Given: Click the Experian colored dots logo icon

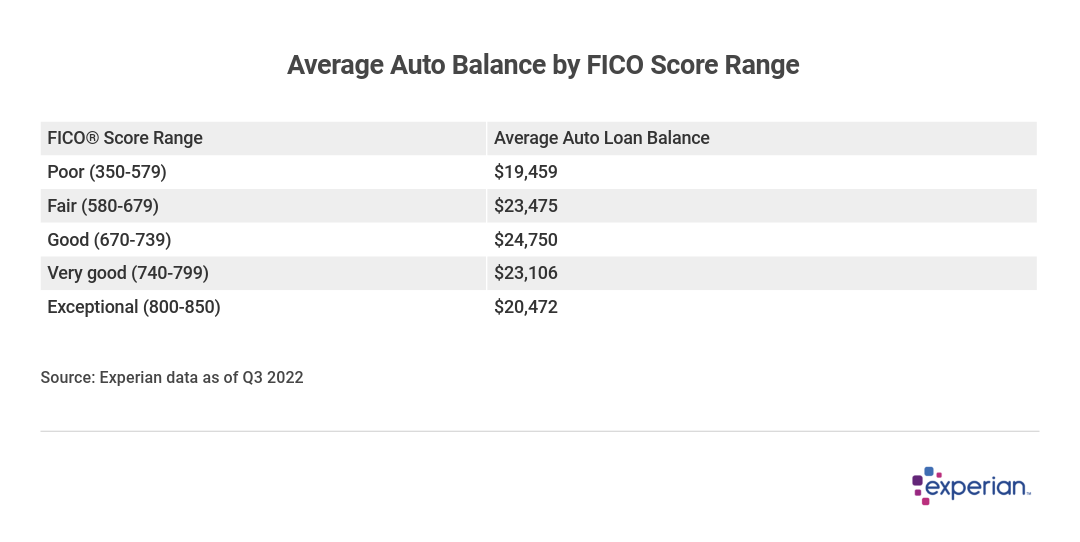Looking at the screenshot, I should pyautogui.click(x=923, y=484).
